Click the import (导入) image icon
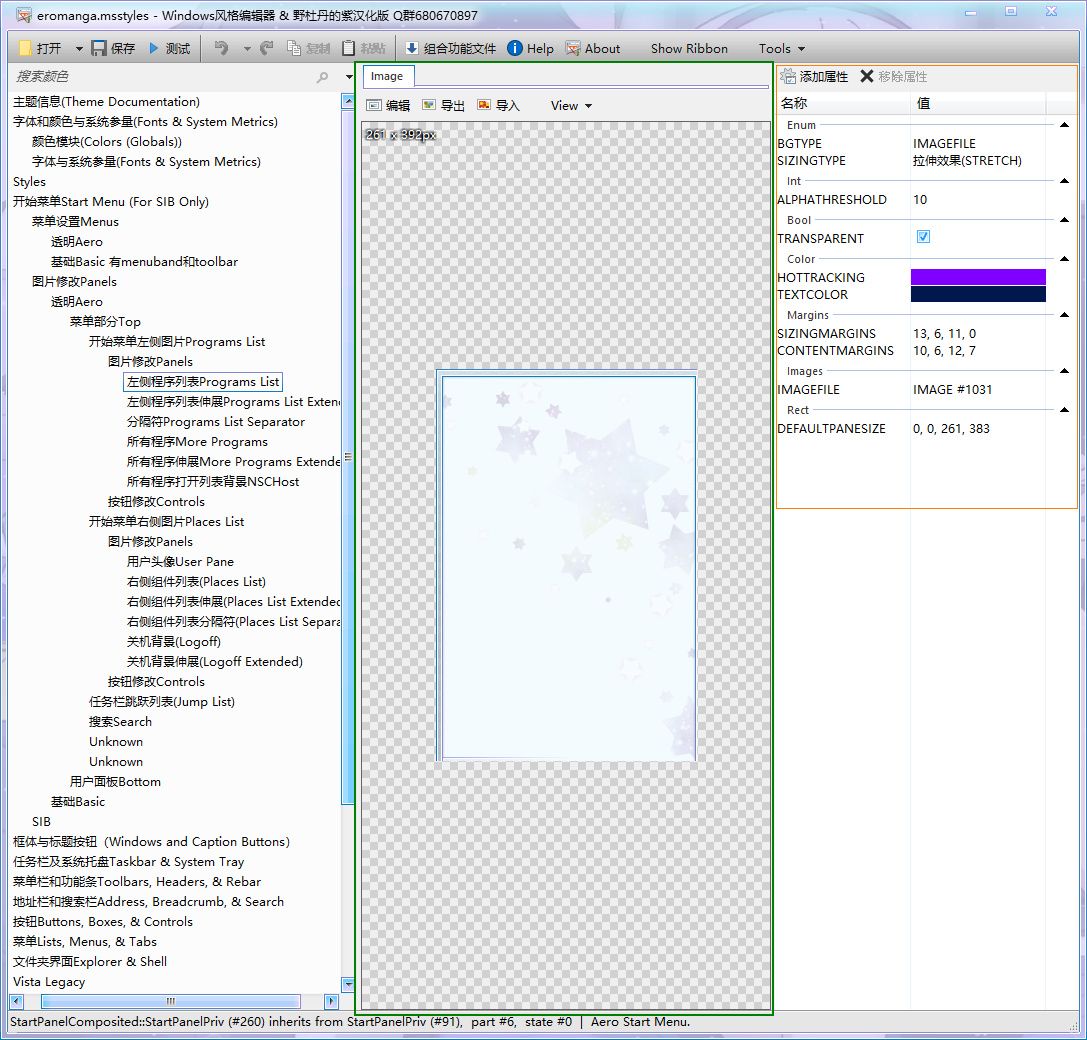This screenshot has width=1087, height=1040. [x=484, y=105]
